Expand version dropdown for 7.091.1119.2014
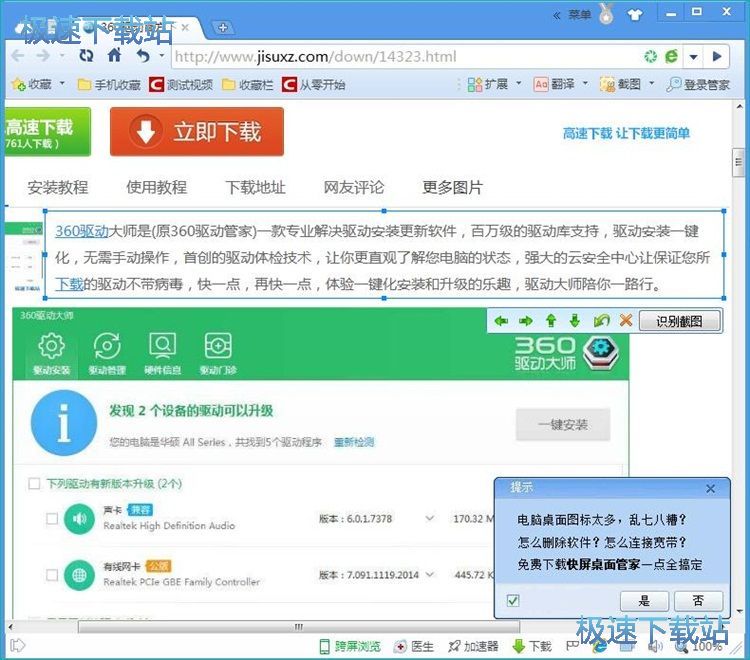 coord(430,574)
